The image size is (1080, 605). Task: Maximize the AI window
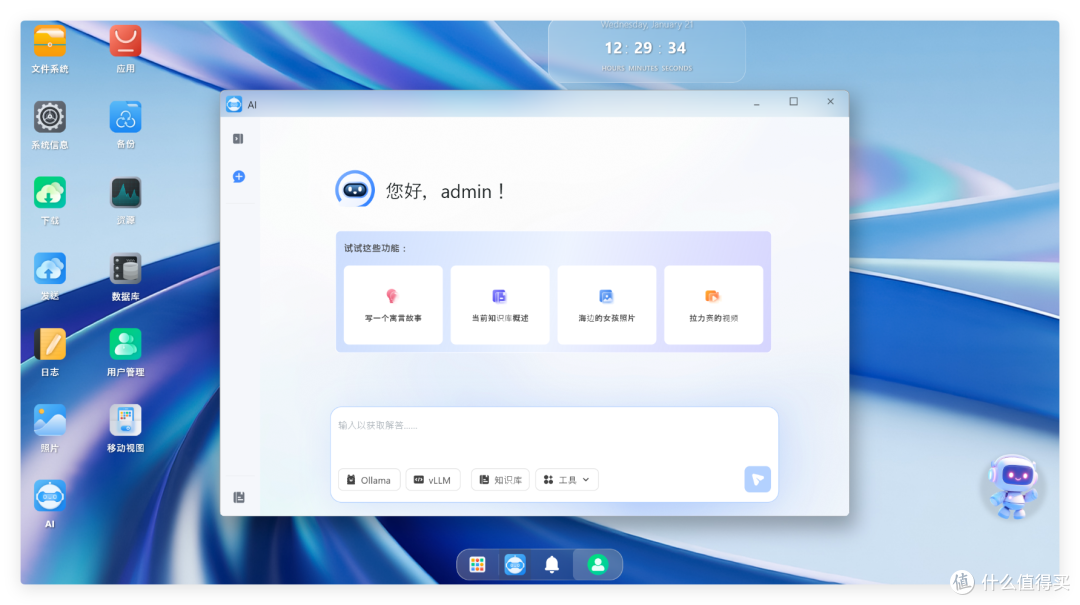click(x=793, y=102)
